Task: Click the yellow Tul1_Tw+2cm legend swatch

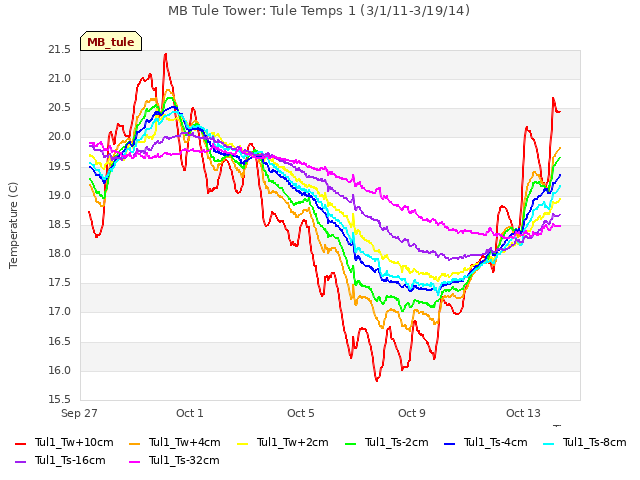Action: coord(242,443)
